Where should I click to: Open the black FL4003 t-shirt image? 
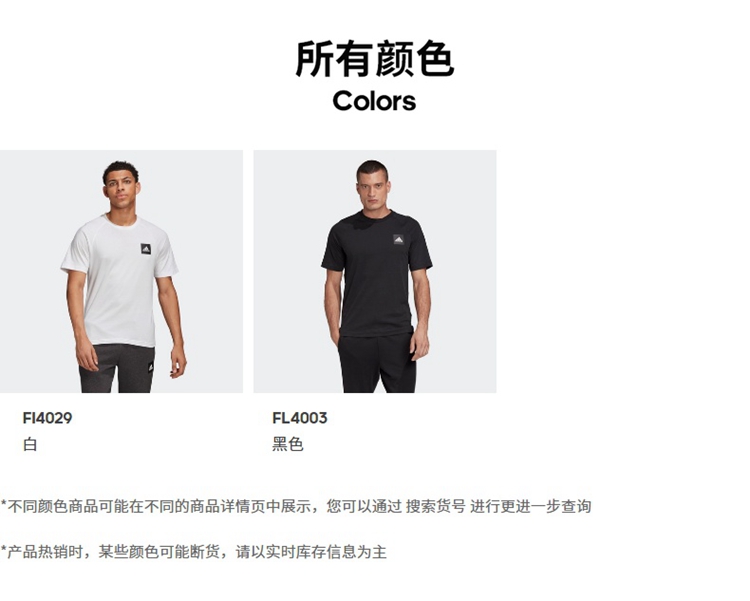click(375, 271)
